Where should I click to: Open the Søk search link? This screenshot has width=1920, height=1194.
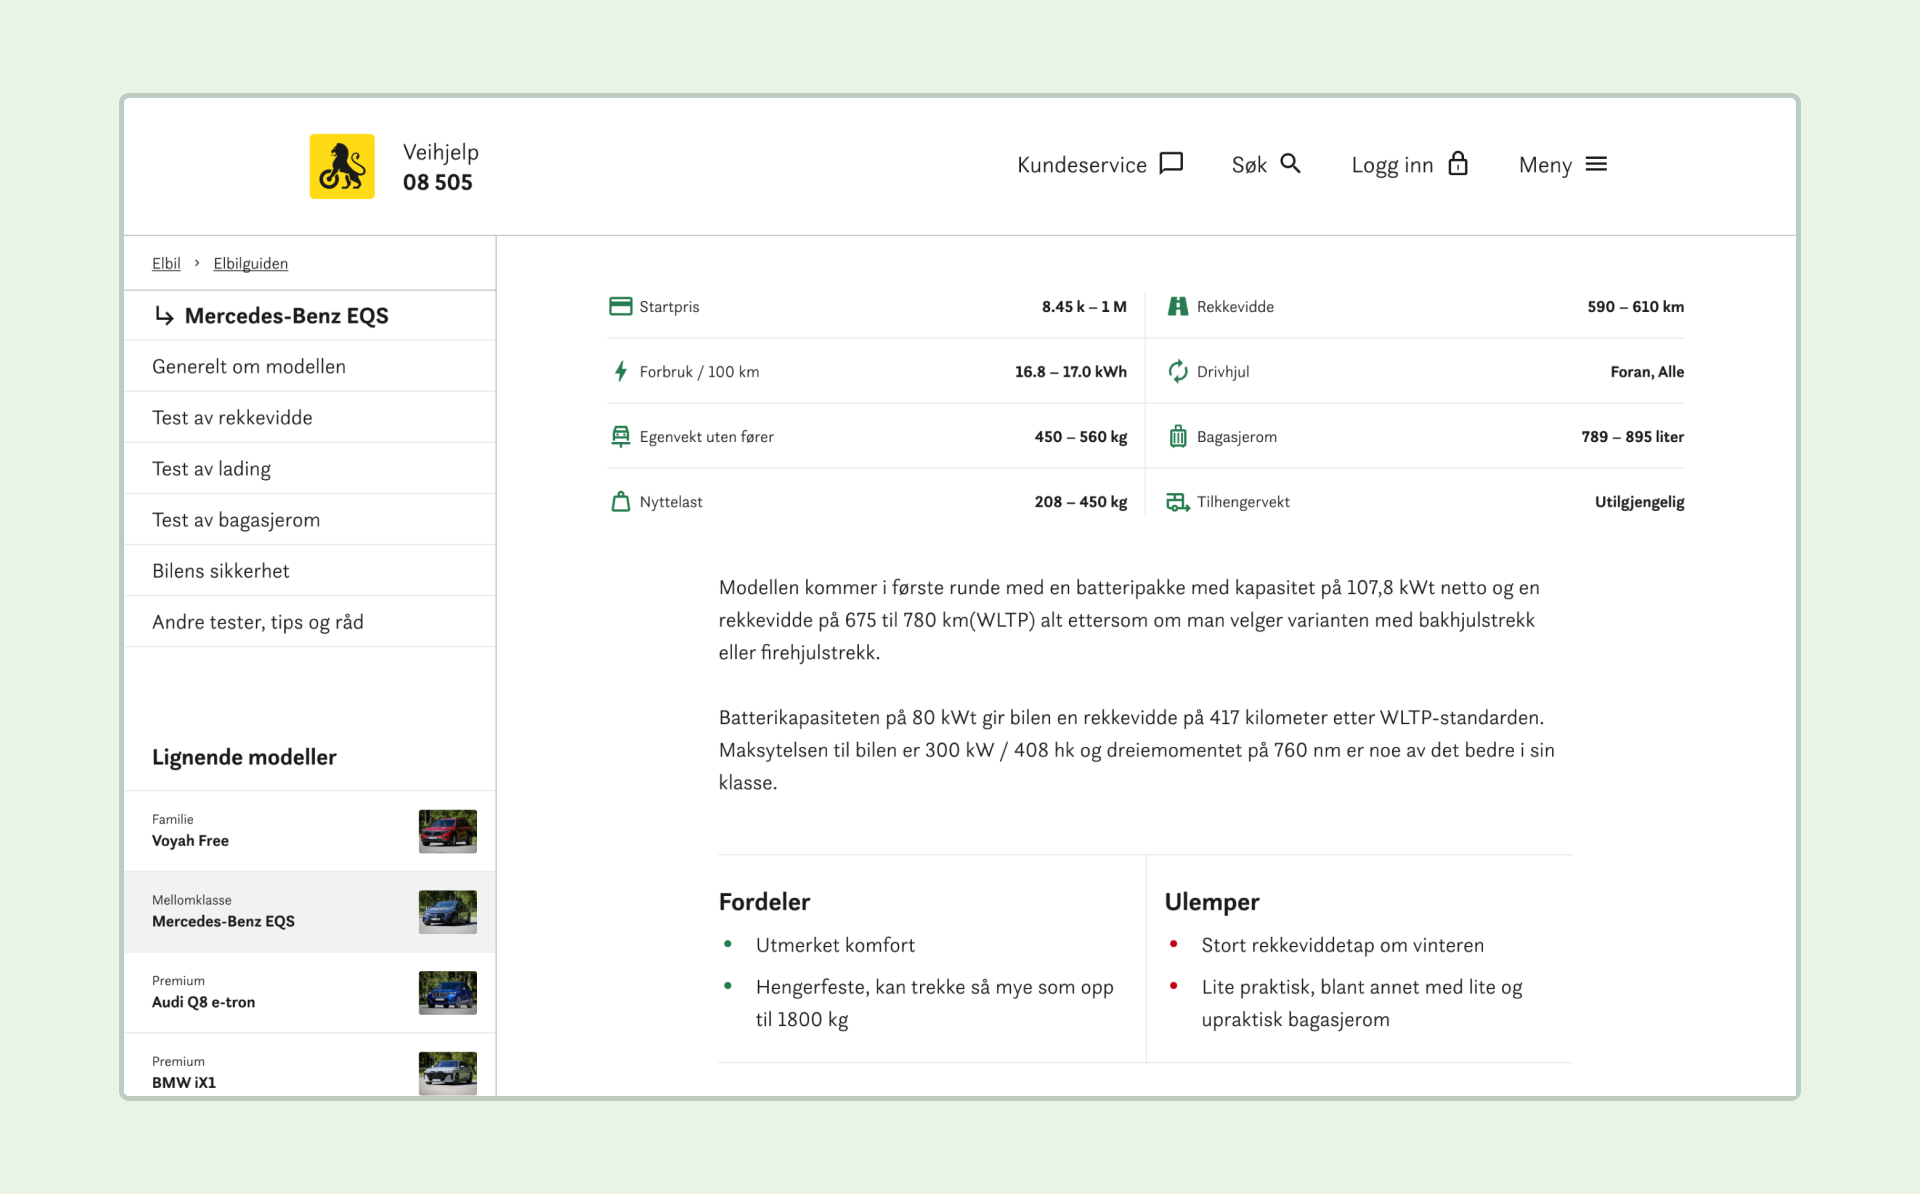1266,165
